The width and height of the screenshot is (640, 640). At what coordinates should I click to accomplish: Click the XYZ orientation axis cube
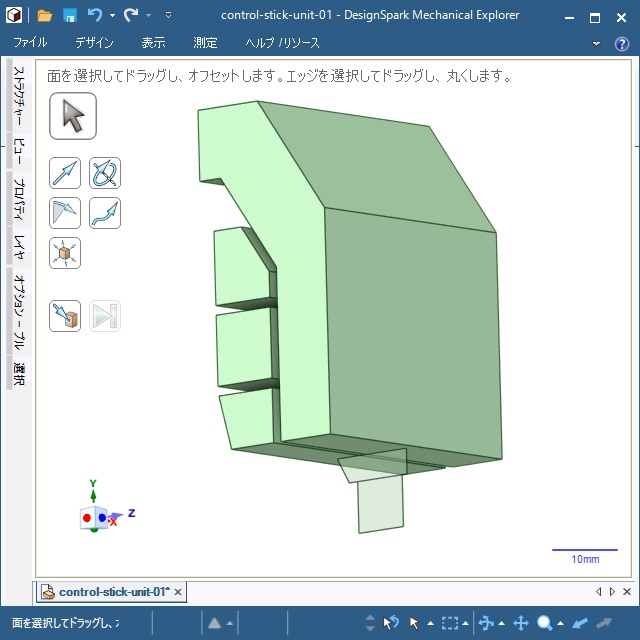point(95,517)
